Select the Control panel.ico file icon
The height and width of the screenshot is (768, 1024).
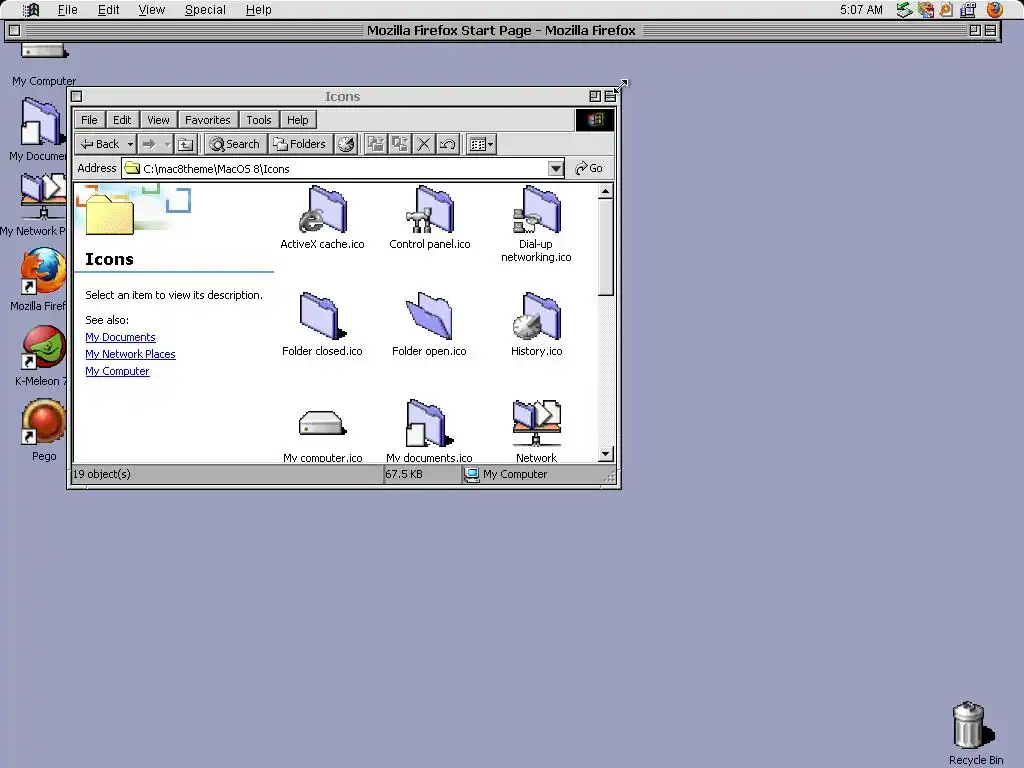point(430,209)
